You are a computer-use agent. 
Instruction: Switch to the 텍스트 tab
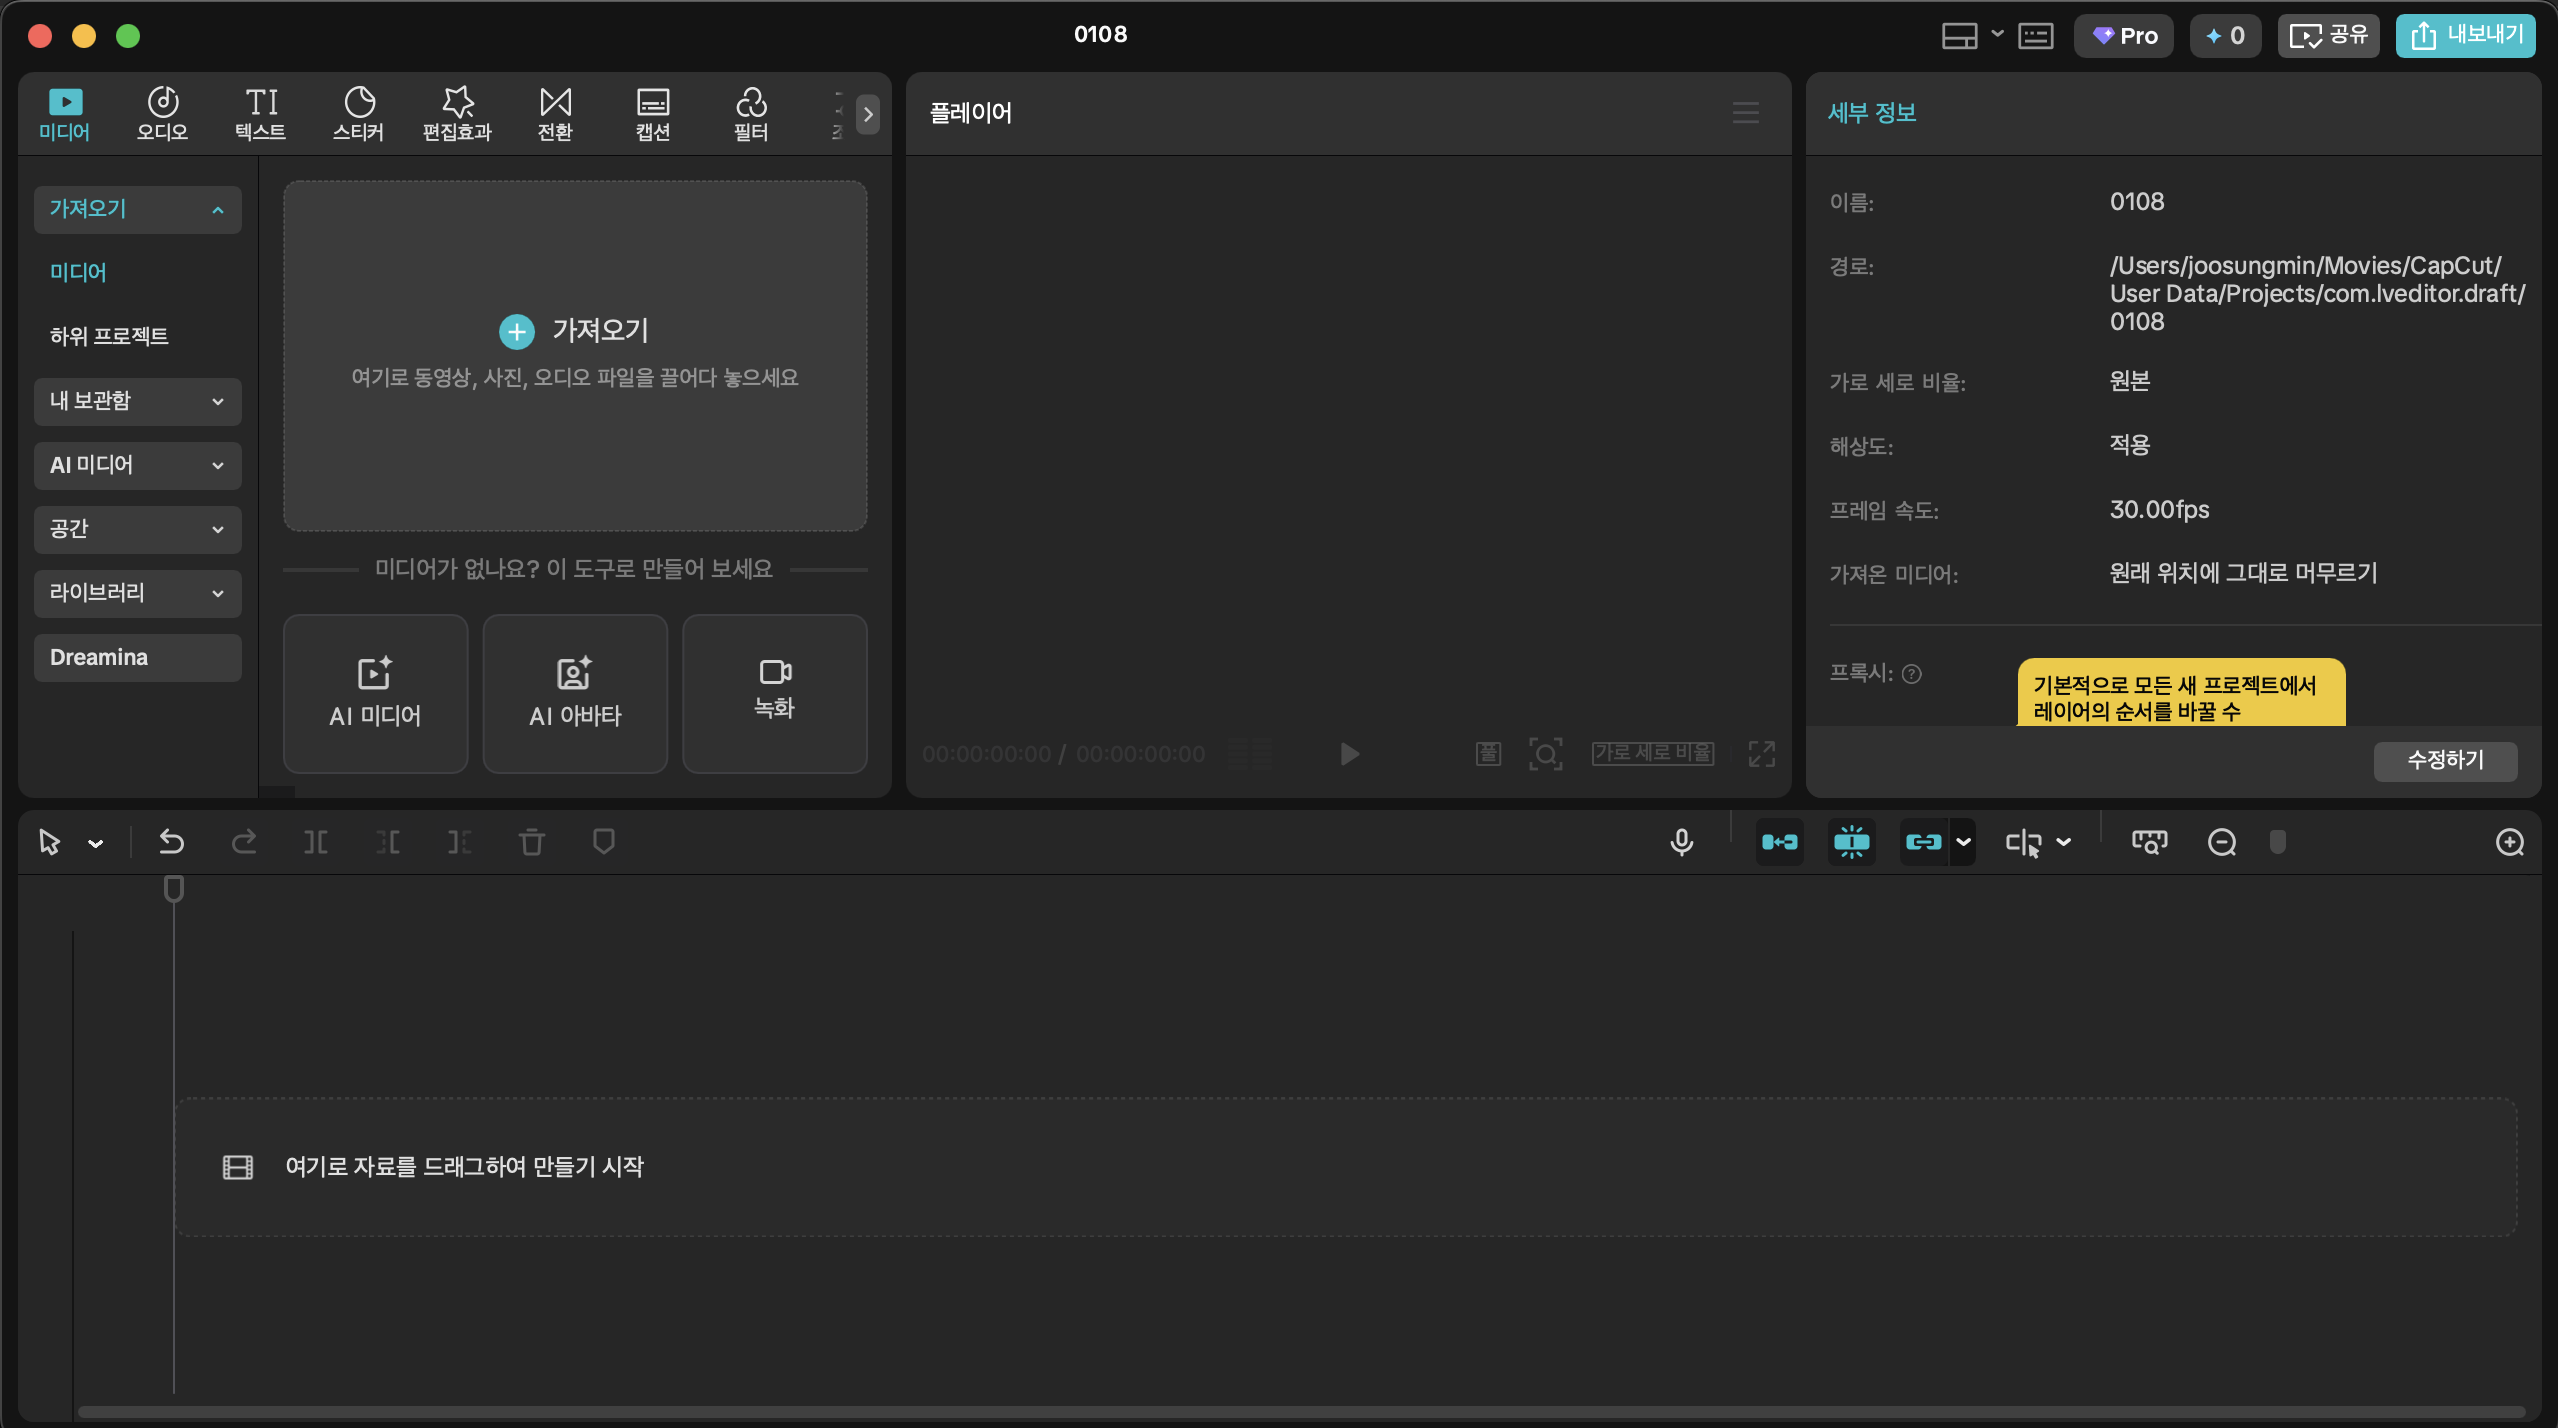[260, 114]
